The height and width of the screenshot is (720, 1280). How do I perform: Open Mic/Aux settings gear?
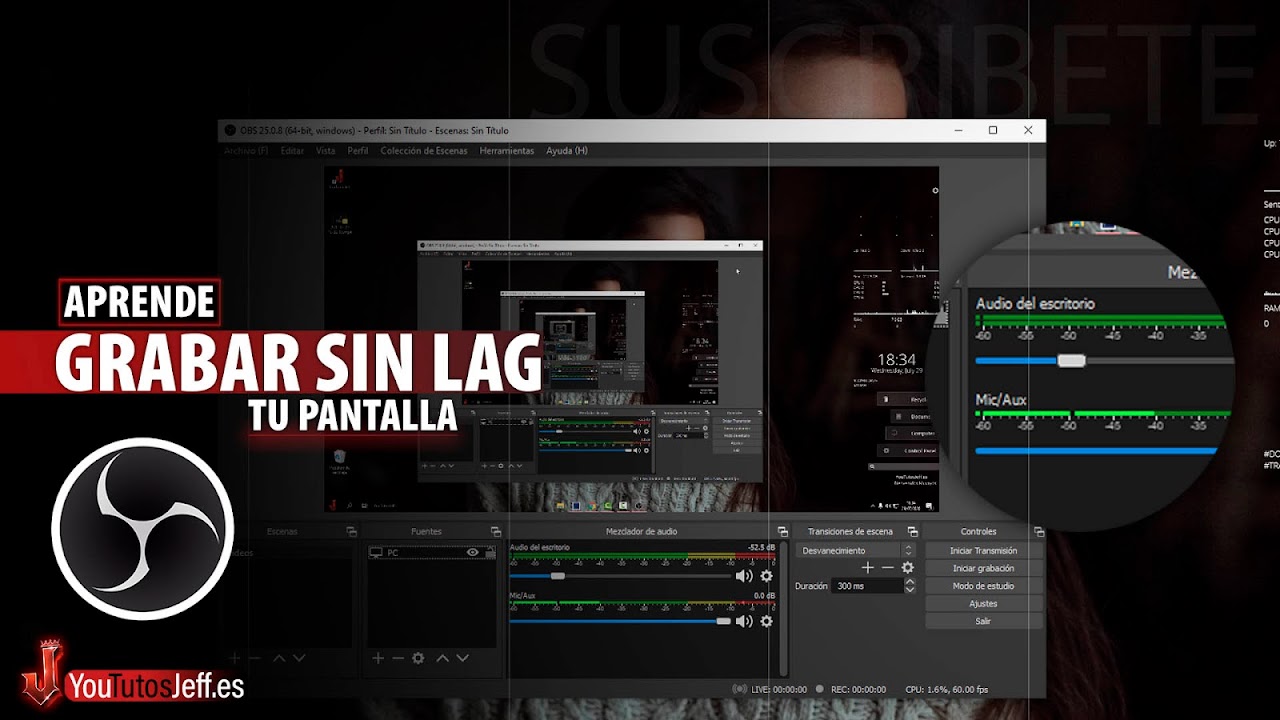767,621
